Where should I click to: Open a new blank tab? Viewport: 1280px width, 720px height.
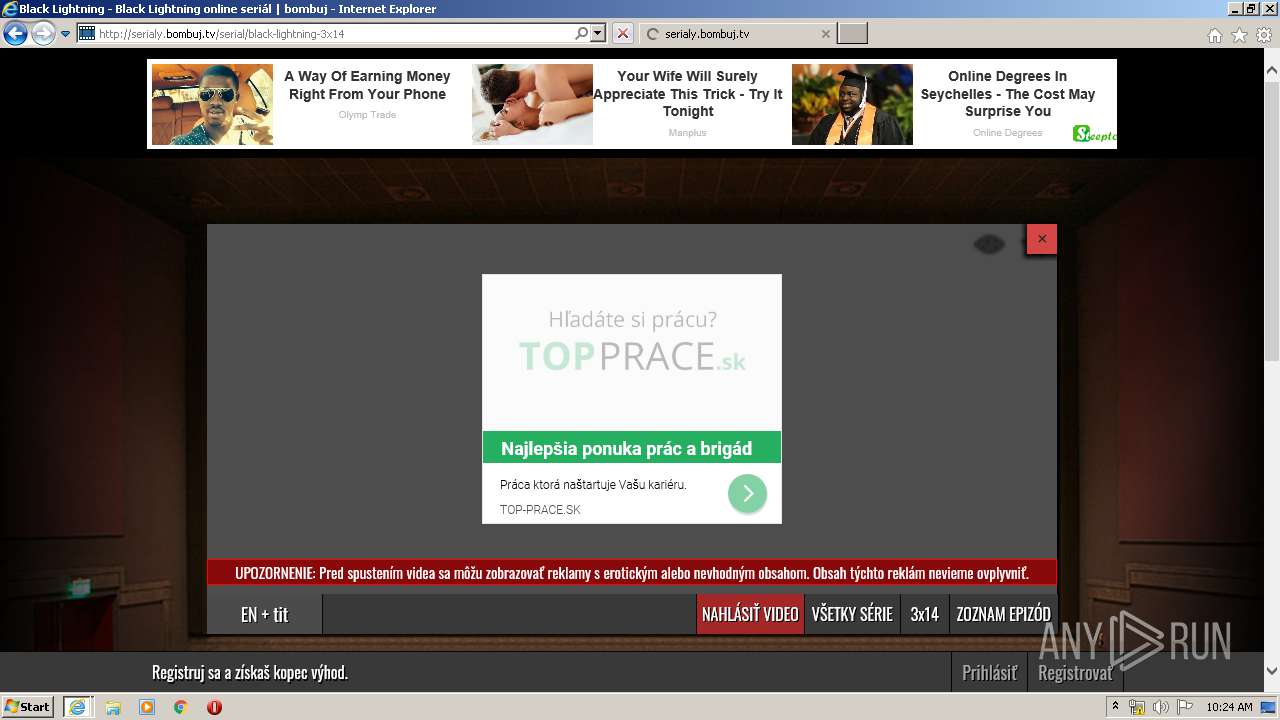click(852, 34)
